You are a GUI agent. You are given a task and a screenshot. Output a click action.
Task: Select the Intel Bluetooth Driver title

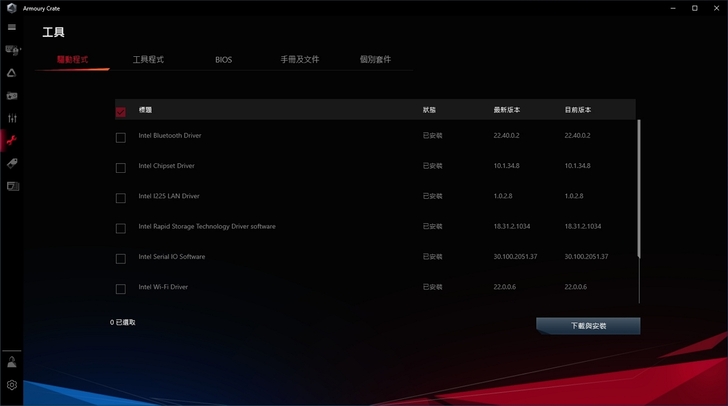point(170,136)
